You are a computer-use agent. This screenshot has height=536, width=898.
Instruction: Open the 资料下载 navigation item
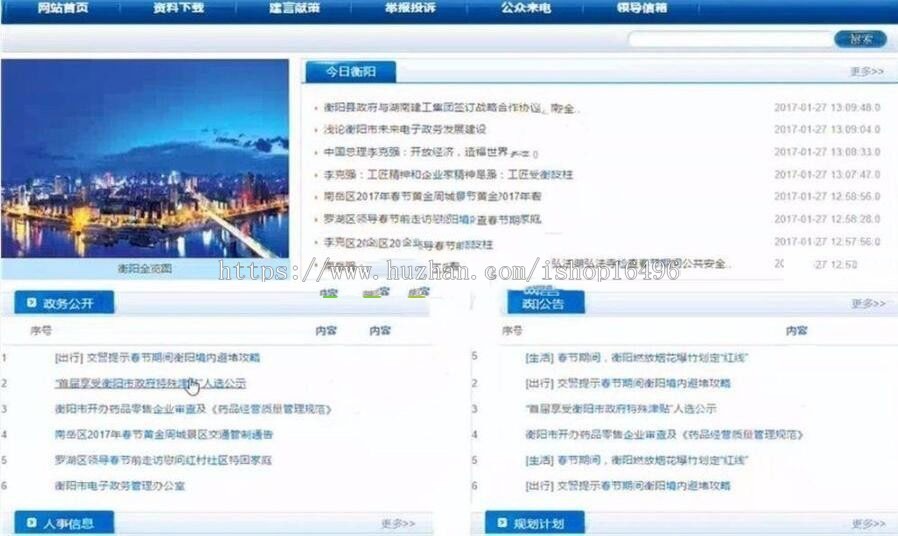tap(179, 8)
